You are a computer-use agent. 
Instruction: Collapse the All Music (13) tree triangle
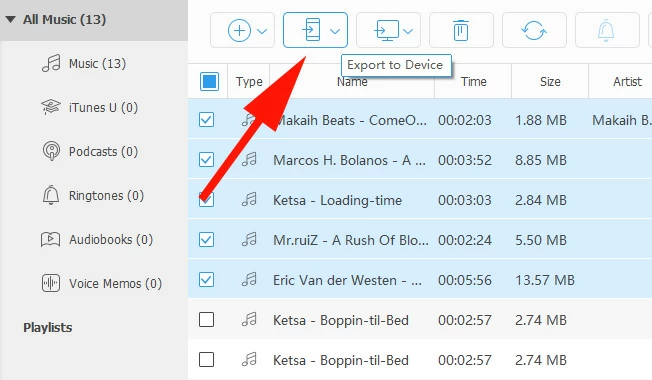pos(10,19)
